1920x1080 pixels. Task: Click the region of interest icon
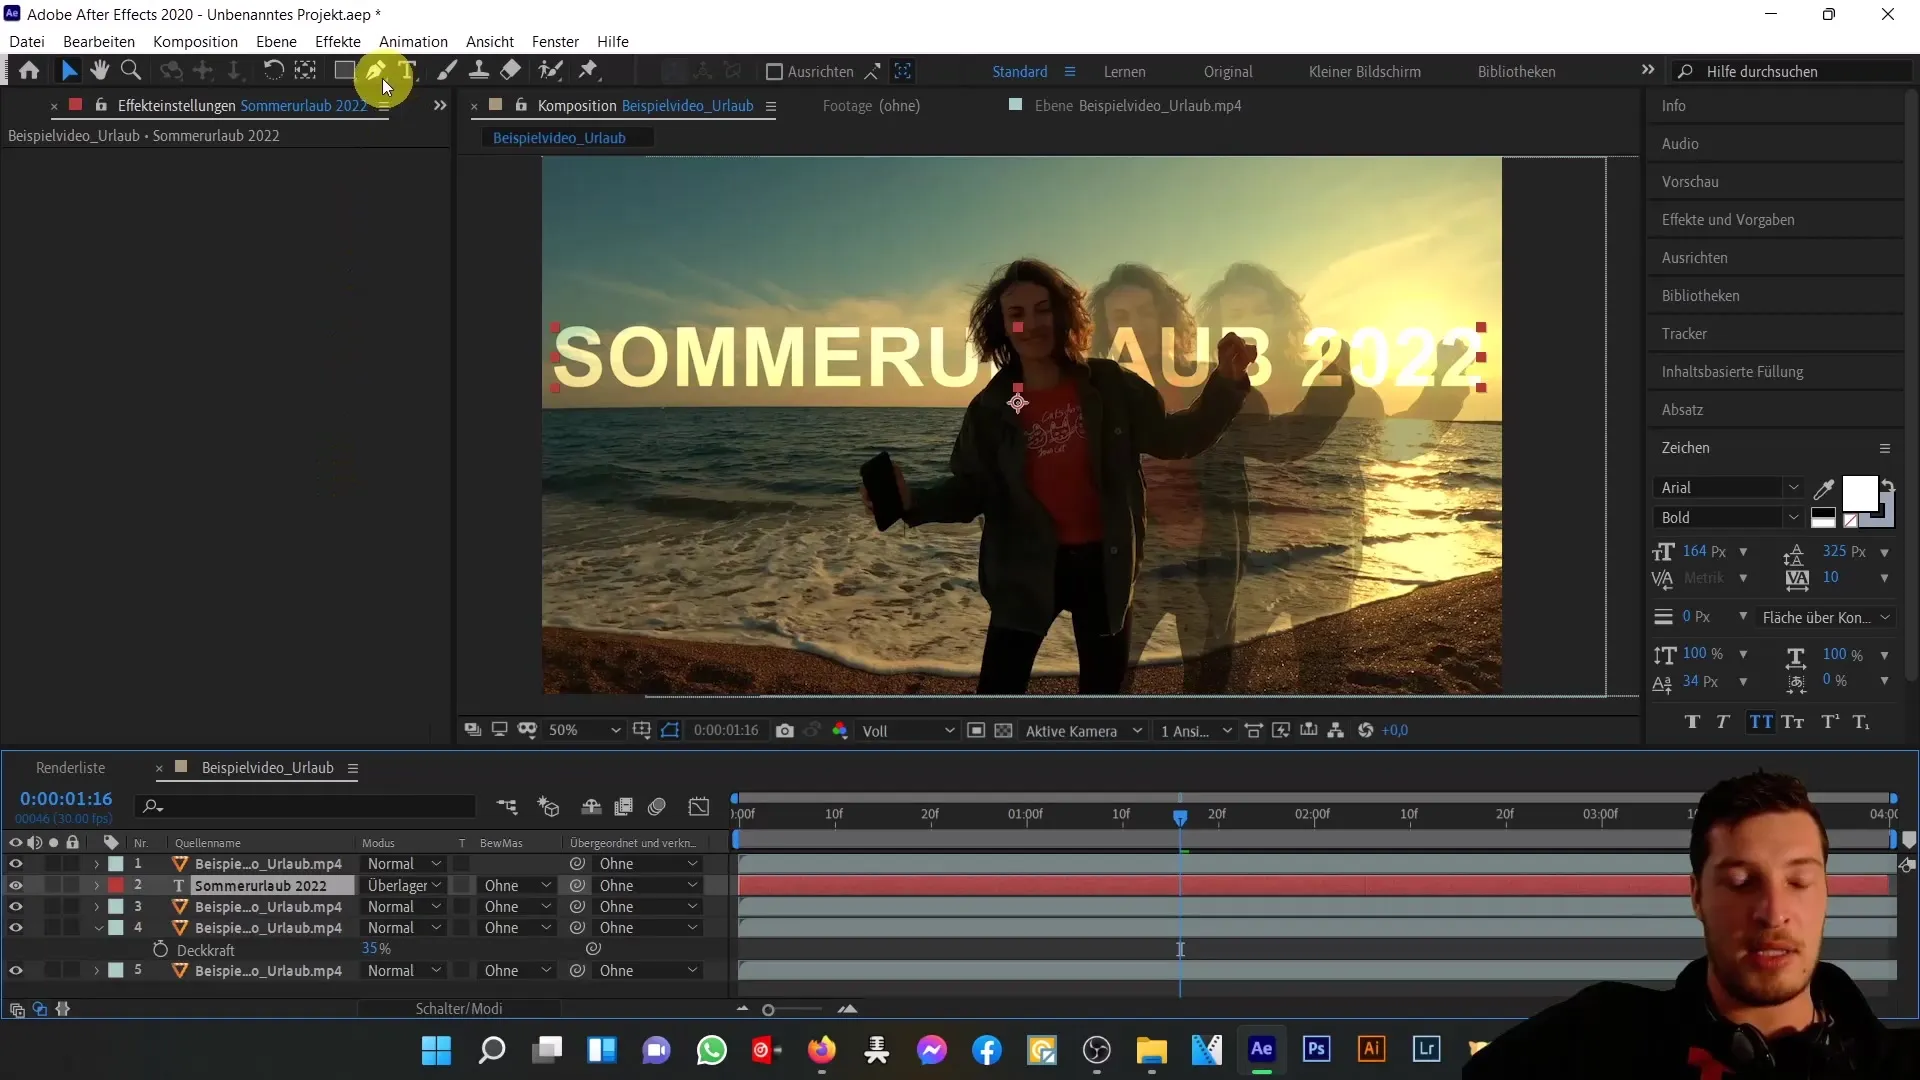[976, 731]
